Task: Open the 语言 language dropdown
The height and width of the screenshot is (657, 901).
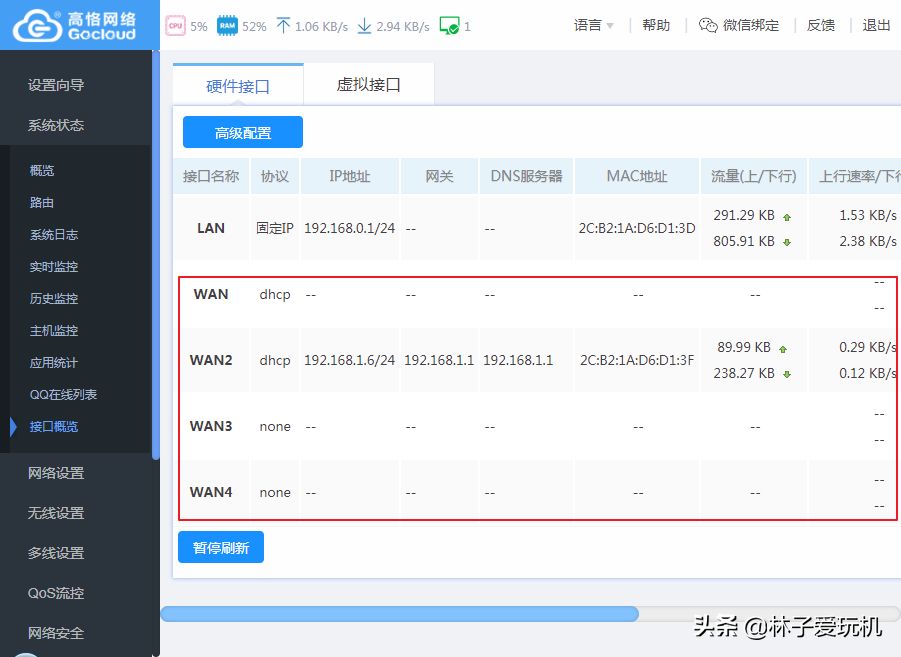Action: (x=594, y=26)
